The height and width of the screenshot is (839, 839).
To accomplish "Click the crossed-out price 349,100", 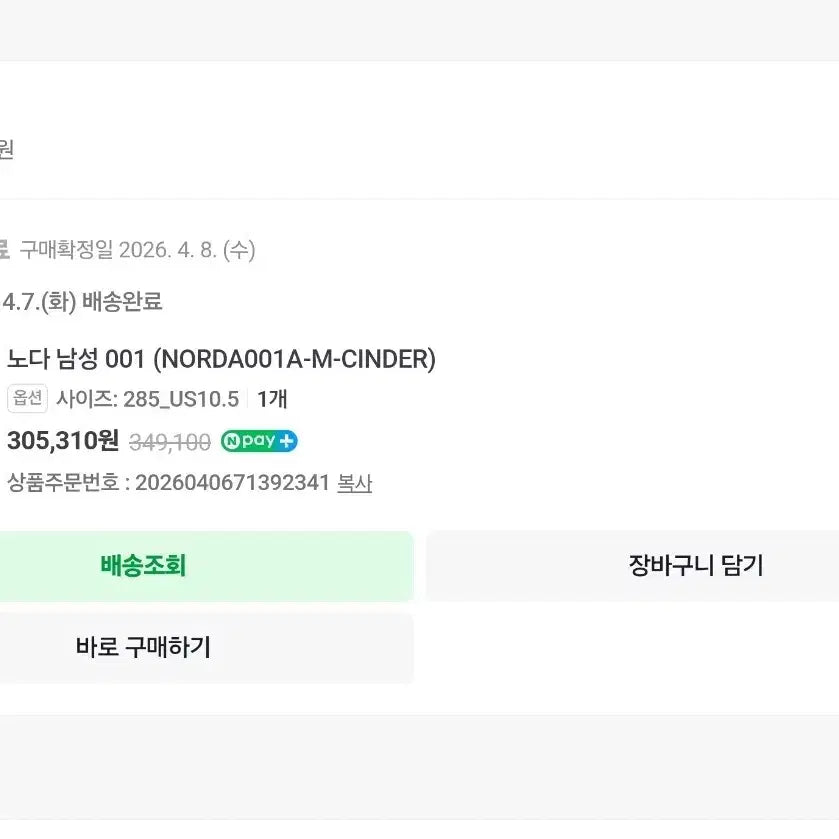I will [170, 443].
